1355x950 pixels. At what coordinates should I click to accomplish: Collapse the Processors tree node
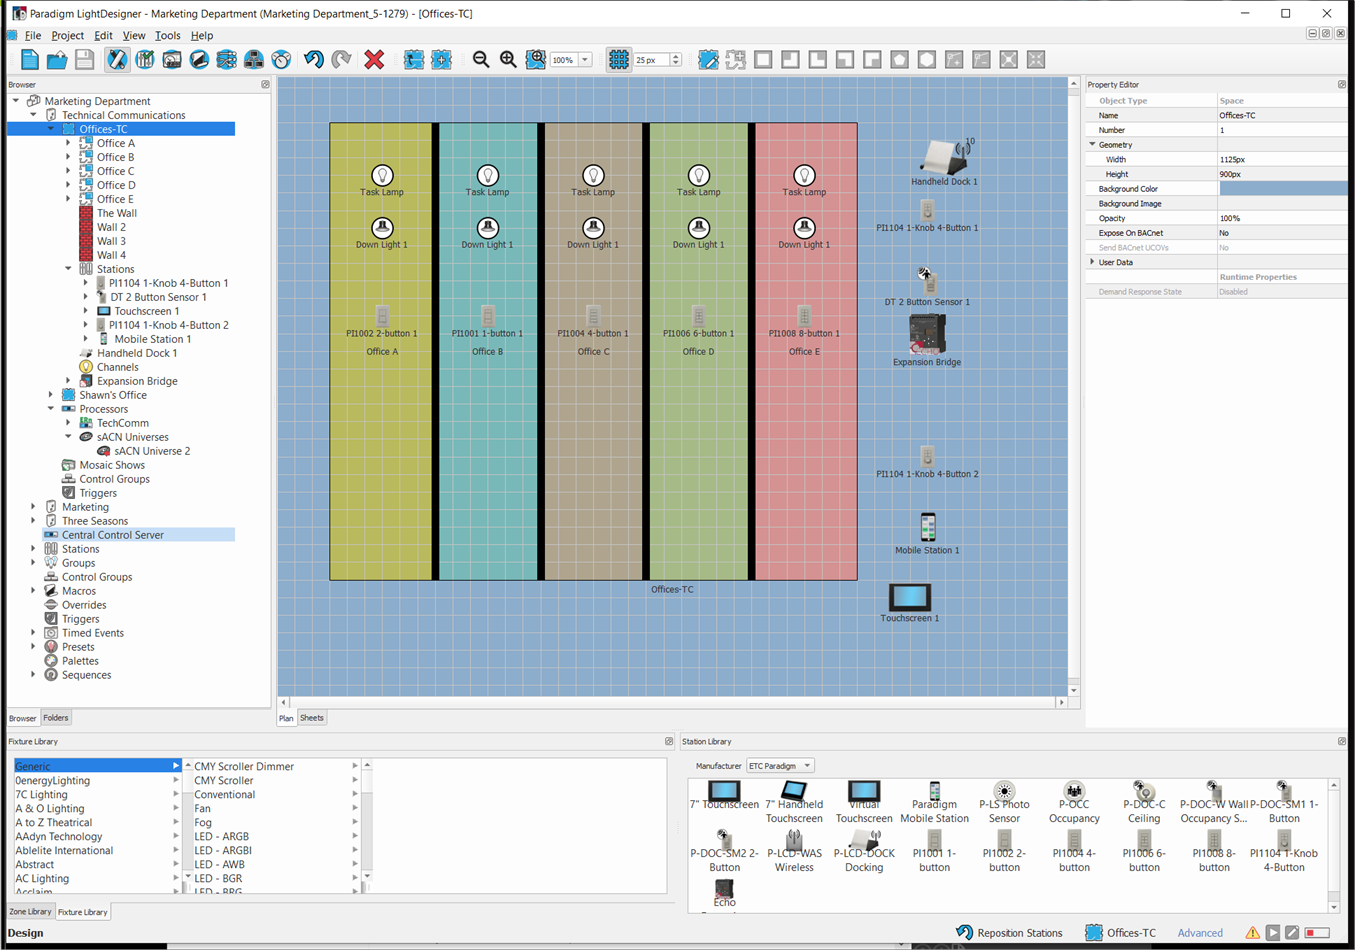(x=51, y=409)
